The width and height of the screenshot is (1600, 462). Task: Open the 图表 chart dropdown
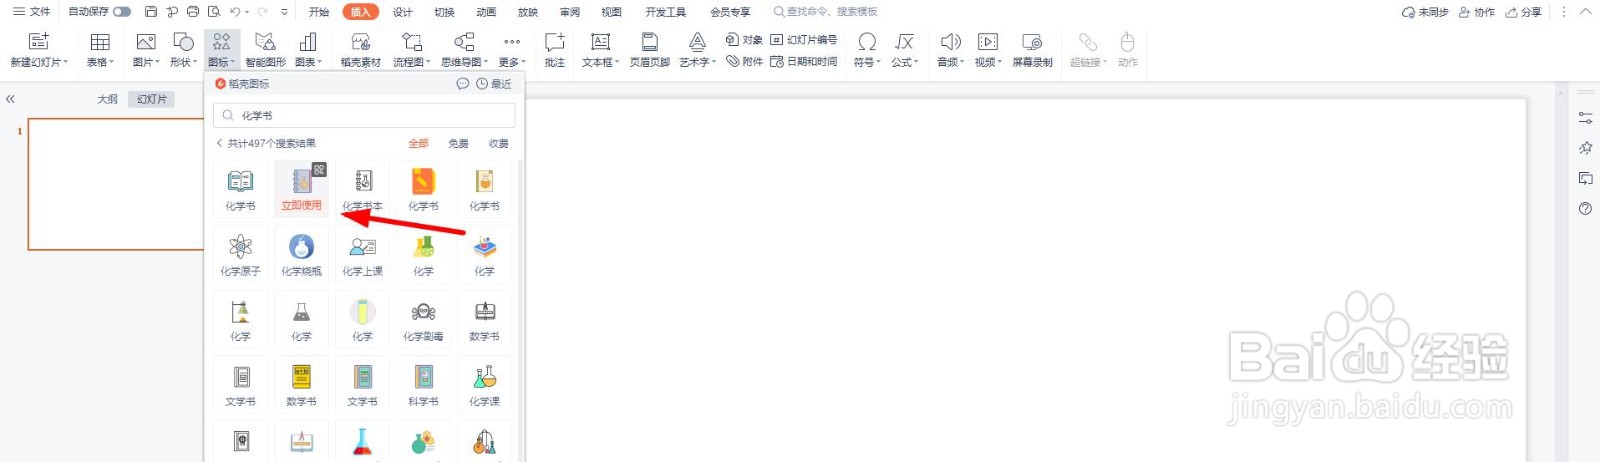pos(308,49)
